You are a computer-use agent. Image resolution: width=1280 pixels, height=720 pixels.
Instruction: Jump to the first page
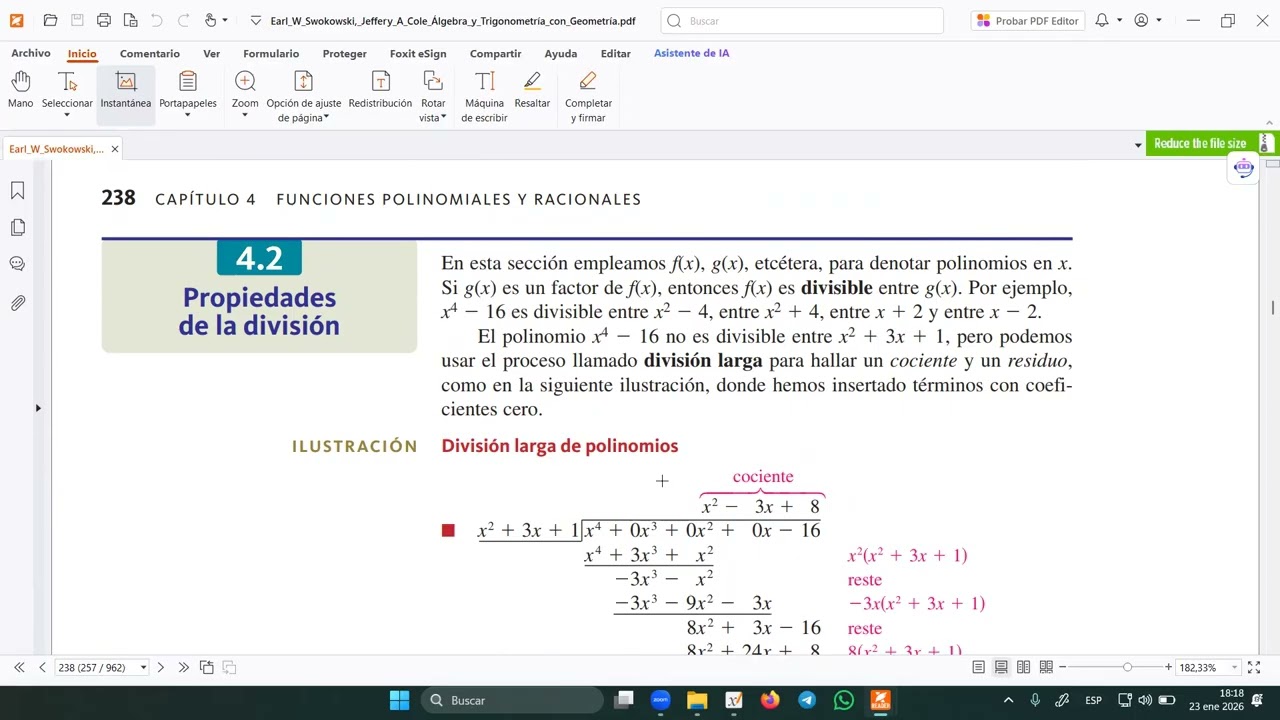coord(19,667)
